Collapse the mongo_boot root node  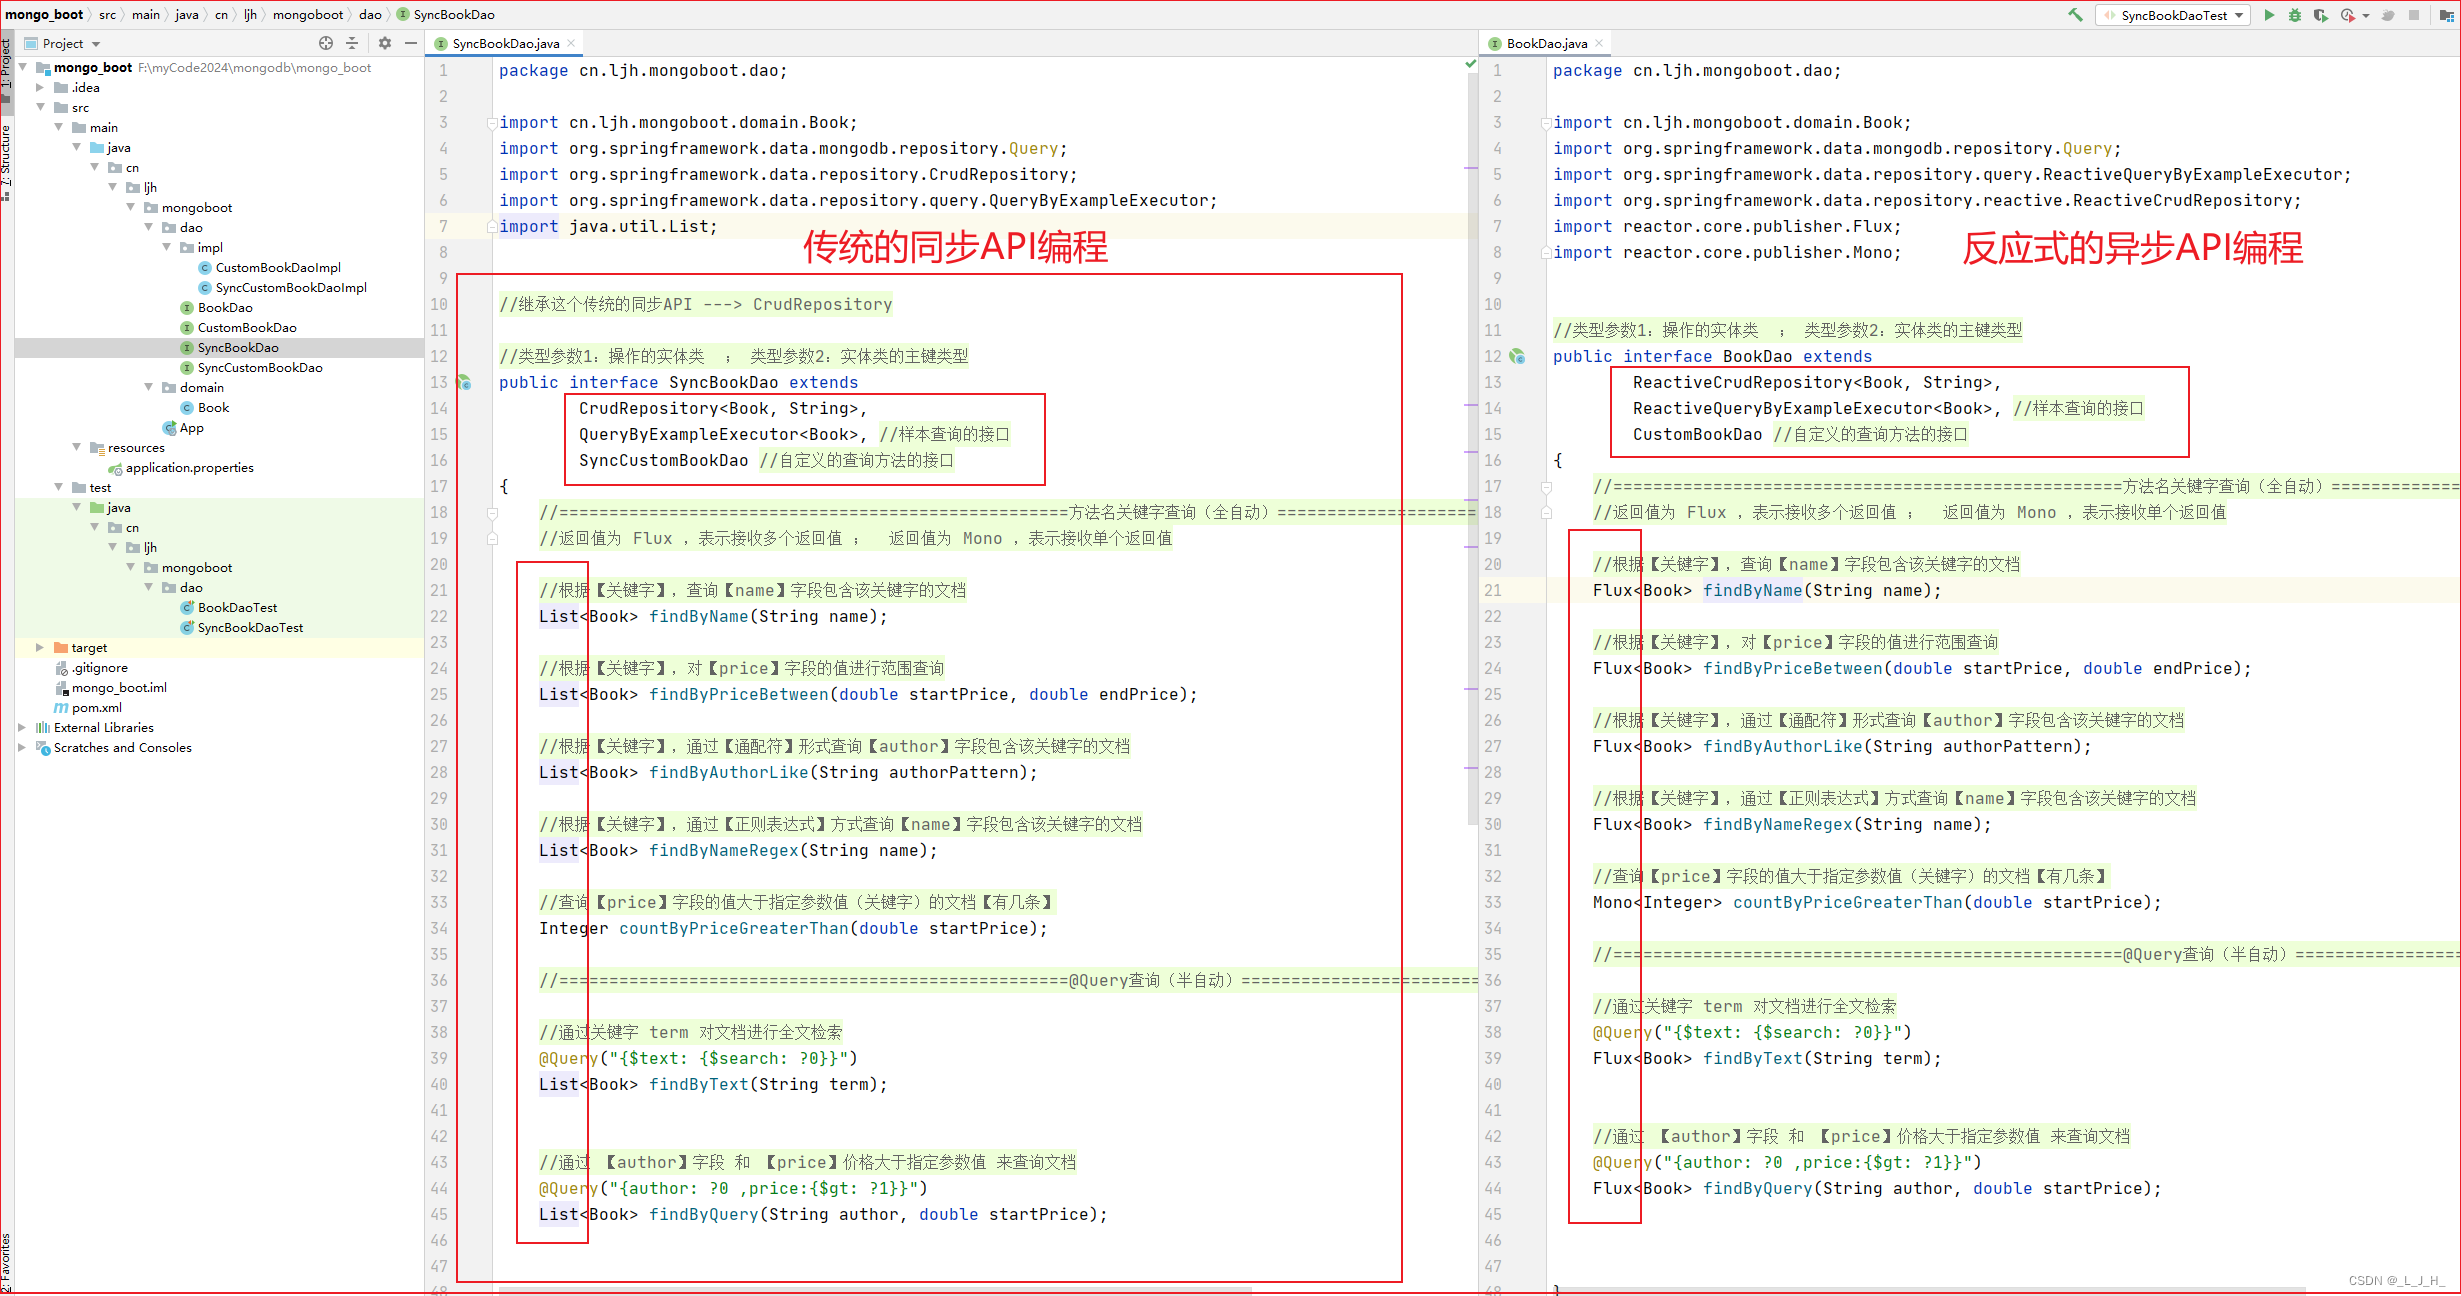coord(23,67)
